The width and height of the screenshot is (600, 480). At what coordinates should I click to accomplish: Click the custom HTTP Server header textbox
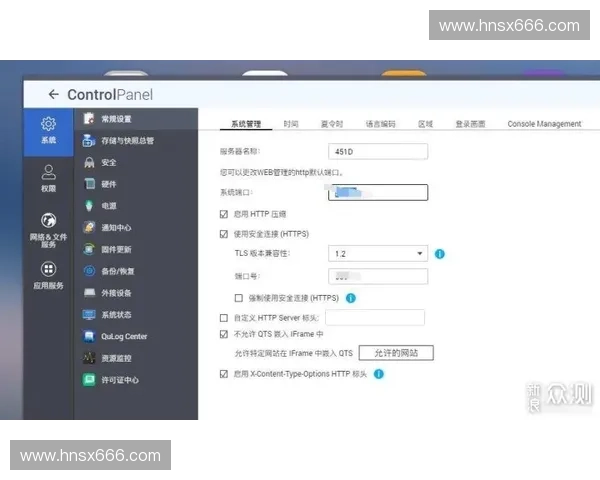coord(375,318)
